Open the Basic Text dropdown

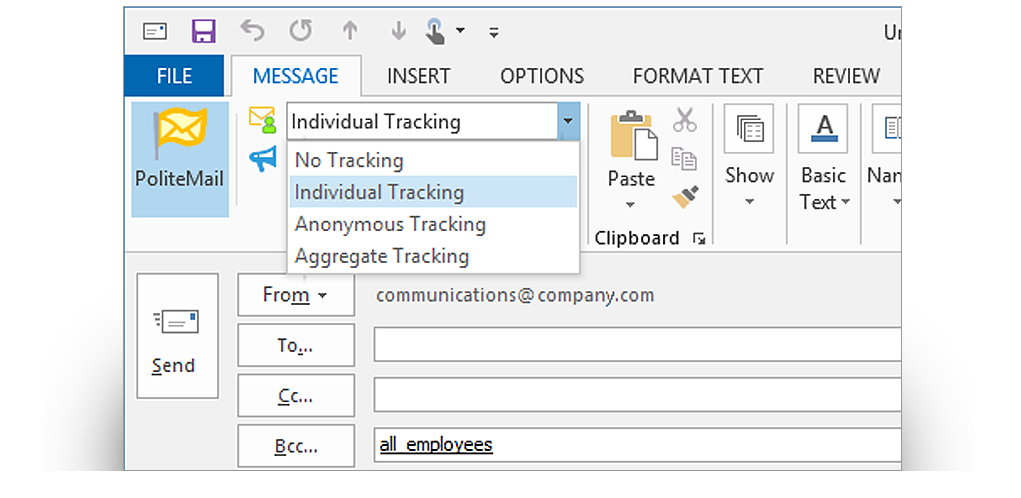[x=824, y=188]
